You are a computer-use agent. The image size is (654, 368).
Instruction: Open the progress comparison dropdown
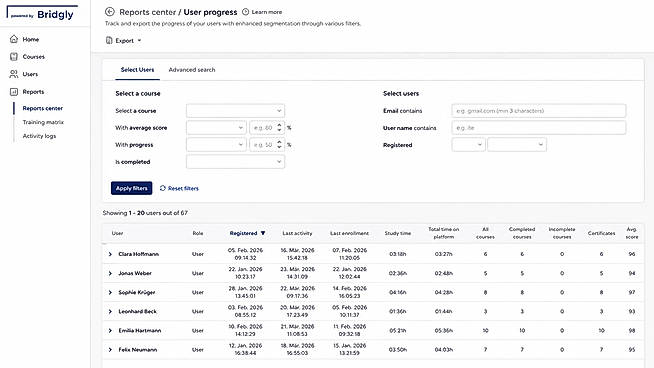[x=216, y=145]
